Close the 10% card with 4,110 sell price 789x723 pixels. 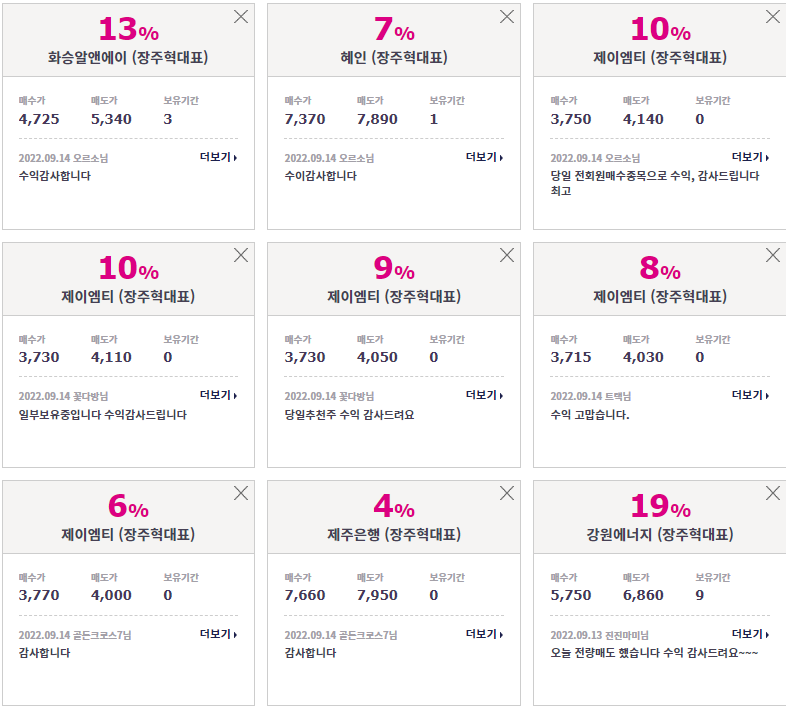pos(241,255)
